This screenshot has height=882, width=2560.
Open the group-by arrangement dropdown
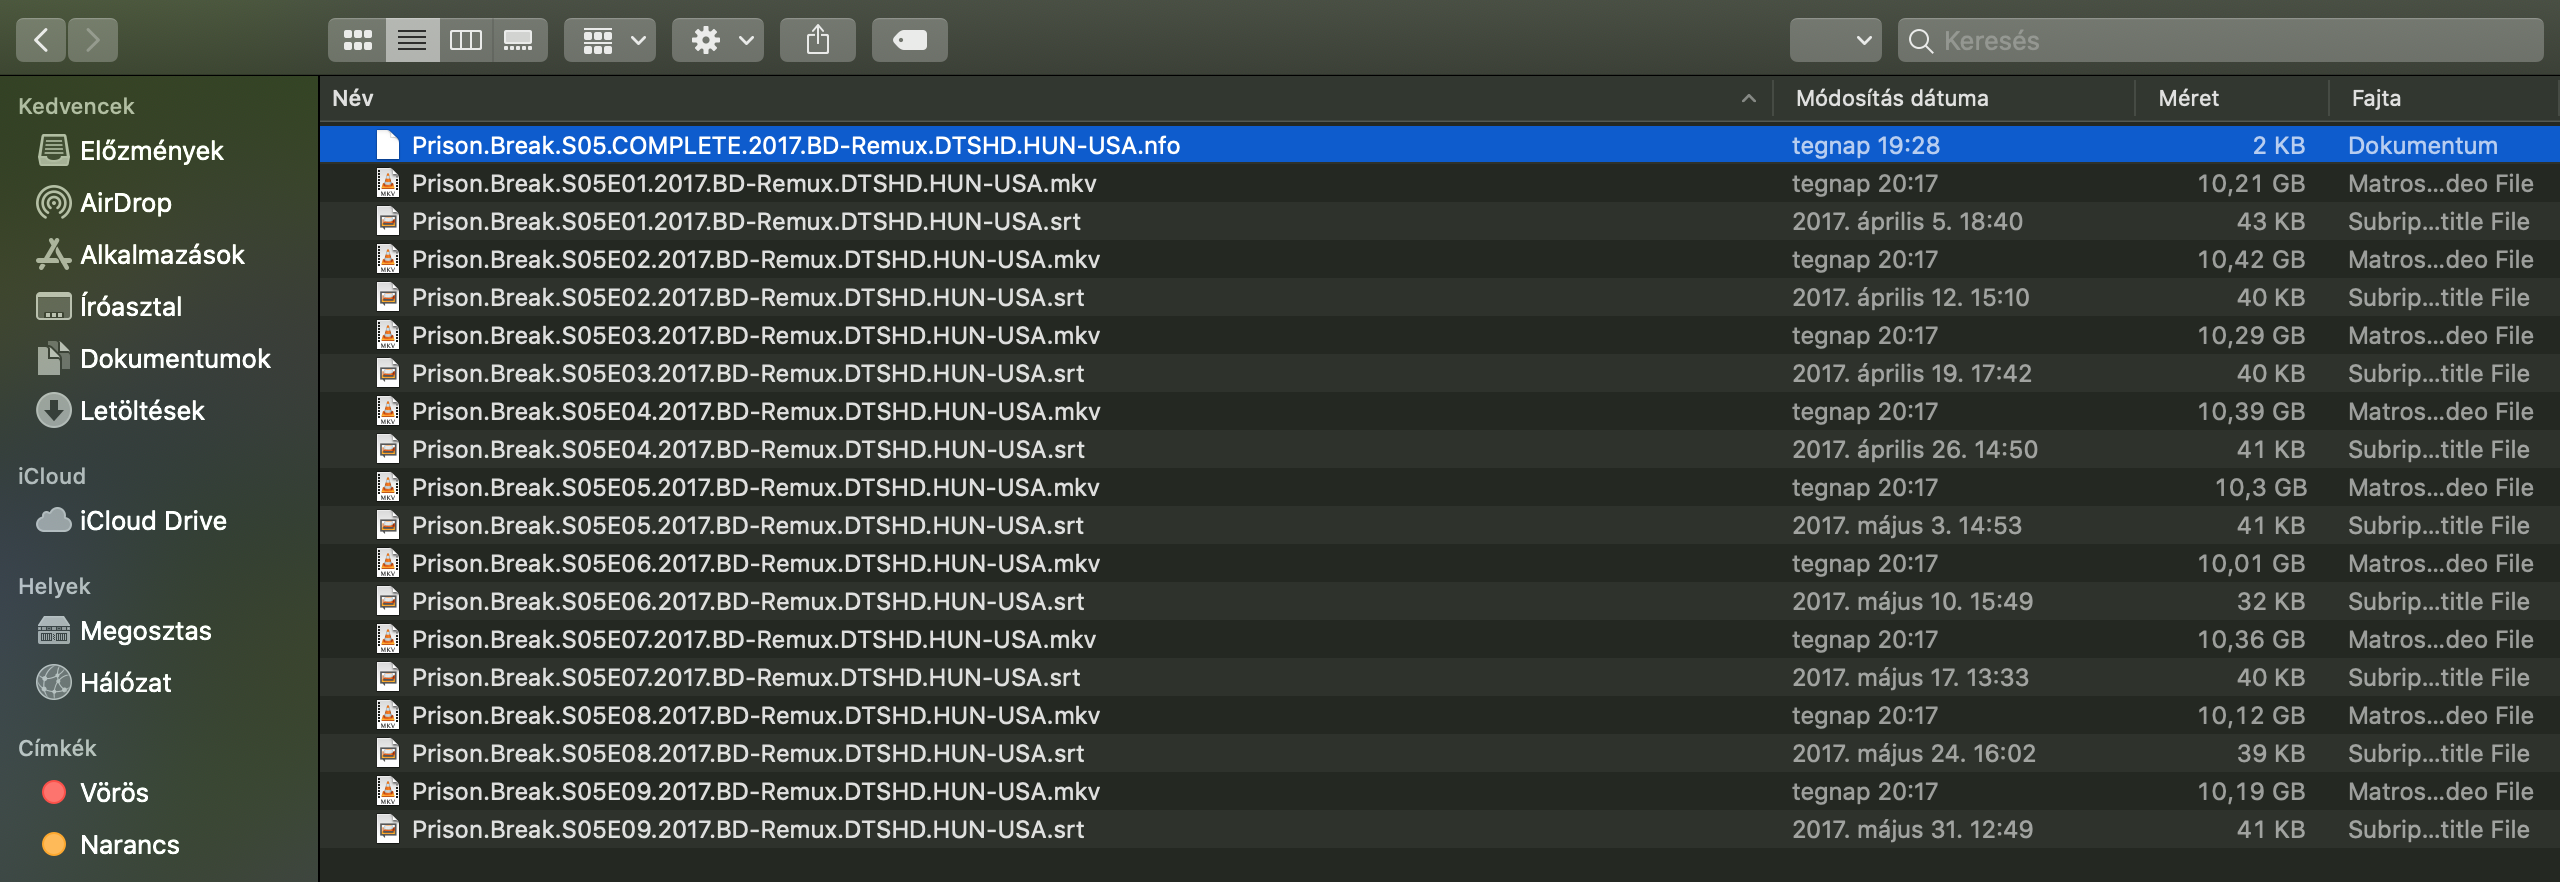610,40
